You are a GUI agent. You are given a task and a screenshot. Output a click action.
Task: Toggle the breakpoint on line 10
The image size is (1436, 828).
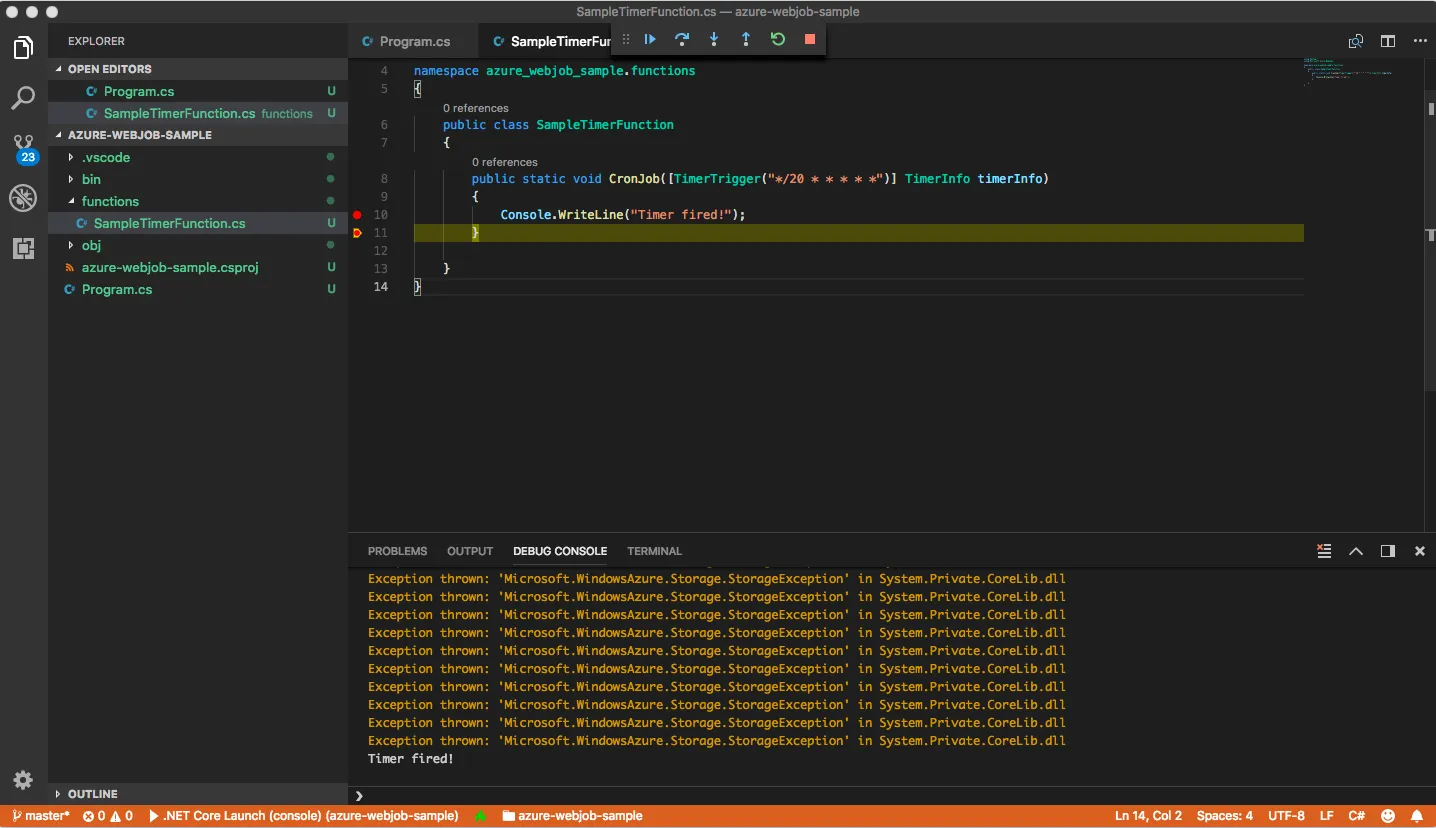click(357, 214)
